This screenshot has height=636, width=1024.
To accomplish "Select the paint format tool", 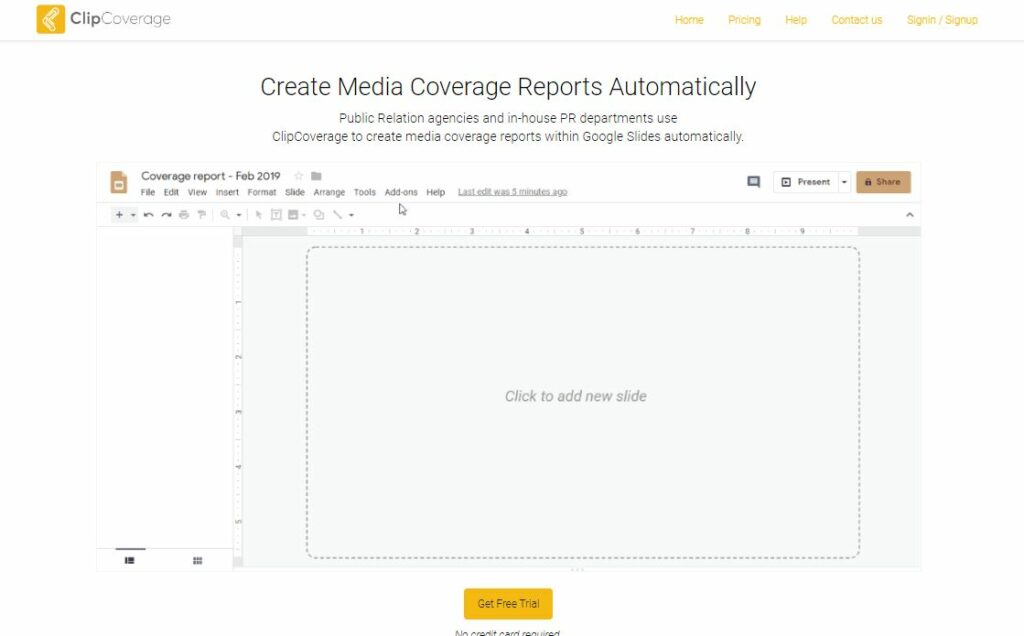I will [201, 214].
